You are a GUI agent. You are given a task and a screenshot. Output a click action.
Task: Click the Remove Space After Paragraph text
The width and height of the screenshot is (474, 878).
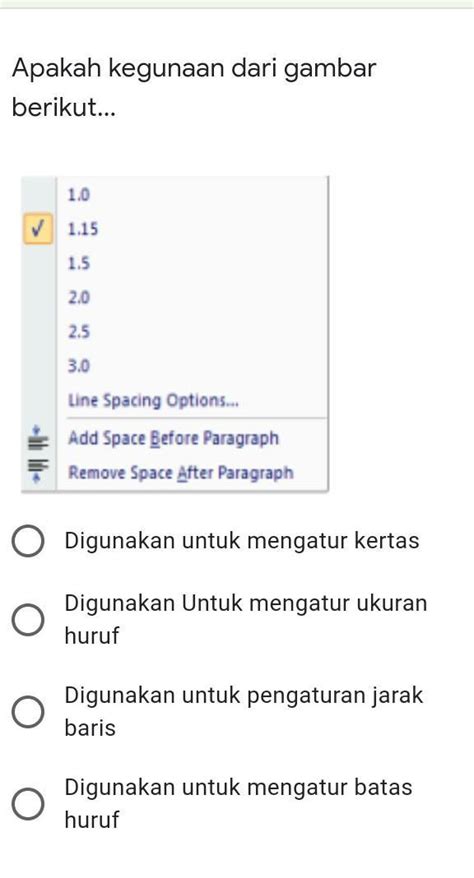point(180,473)
